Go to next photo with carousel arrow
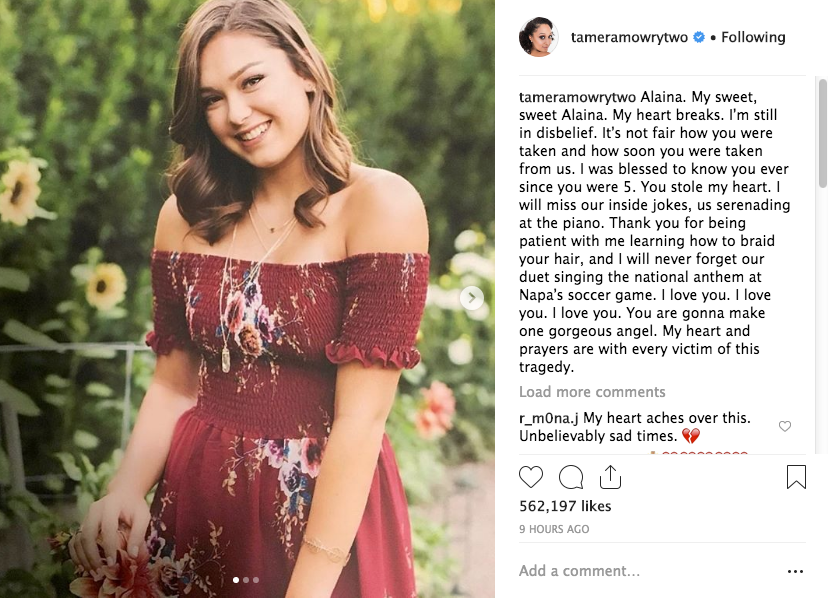This screenshot has height=598, width=828. click(x=471, y=298)
